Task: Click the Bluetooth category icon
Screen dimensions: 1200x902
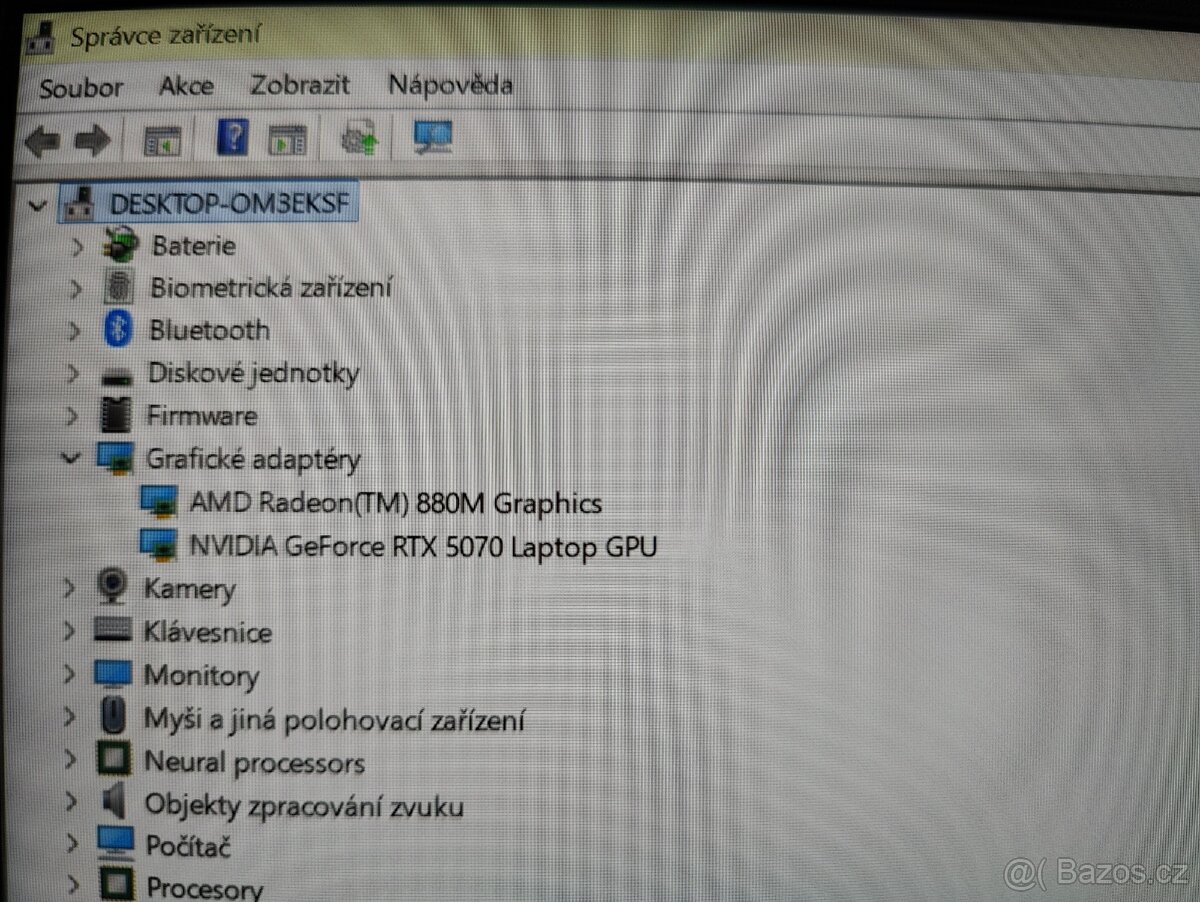Action: point(119,330)
